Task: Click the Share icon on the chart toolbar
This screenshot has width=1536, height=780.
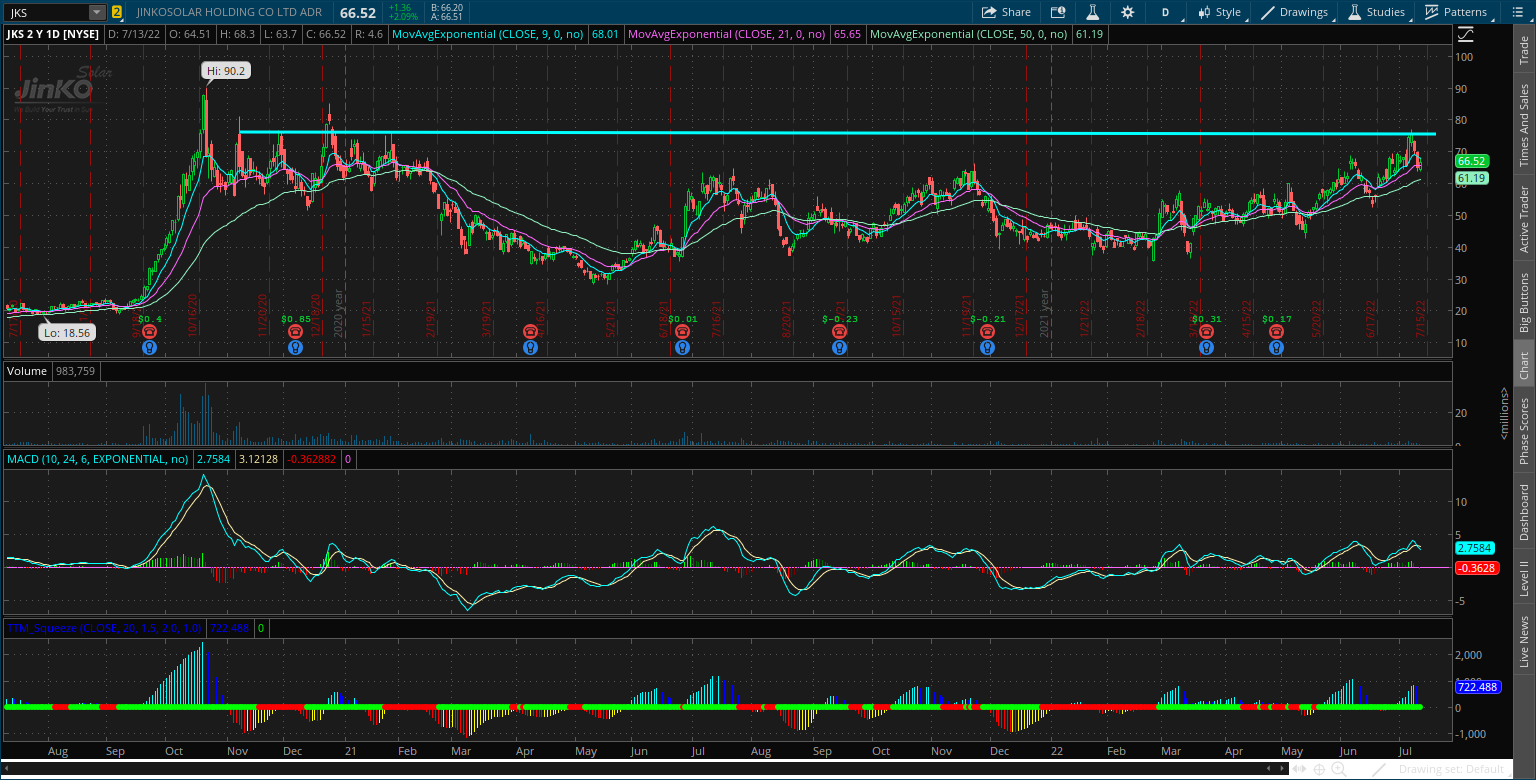Action: pyautogui.click(x=1006, y=12)
